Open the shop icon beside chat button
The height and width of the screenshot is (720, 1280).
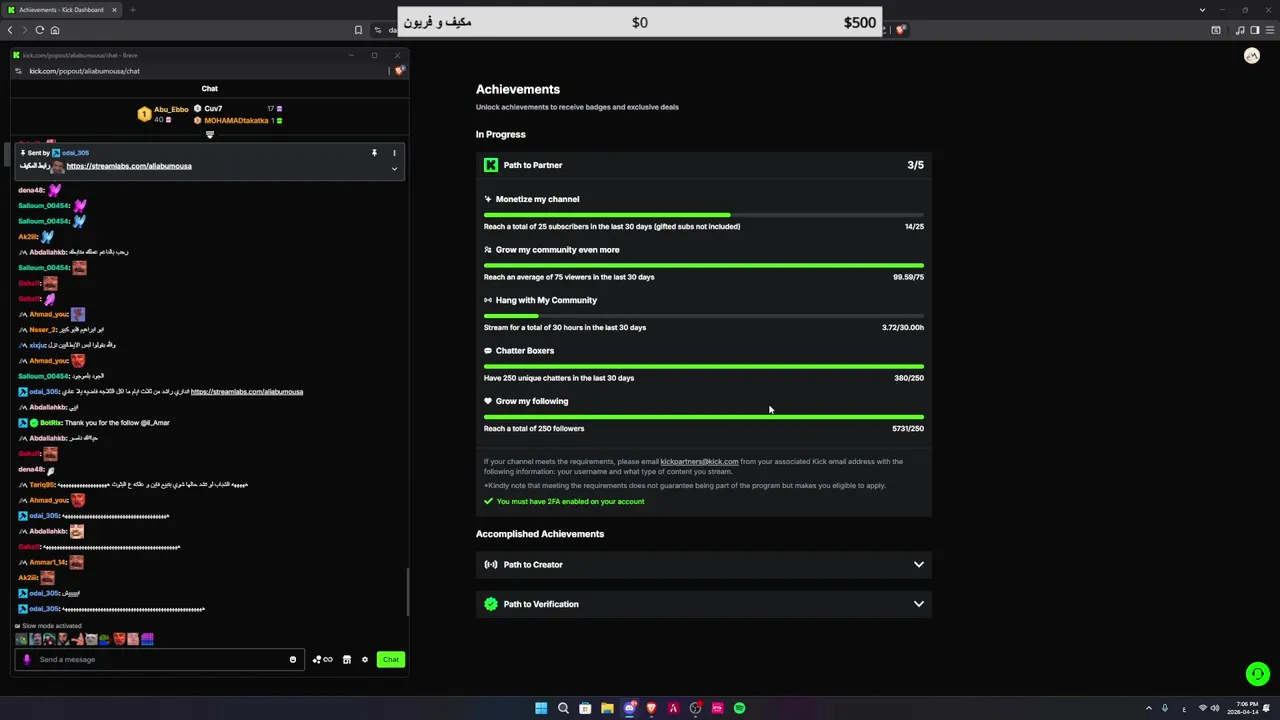[347, 660]
